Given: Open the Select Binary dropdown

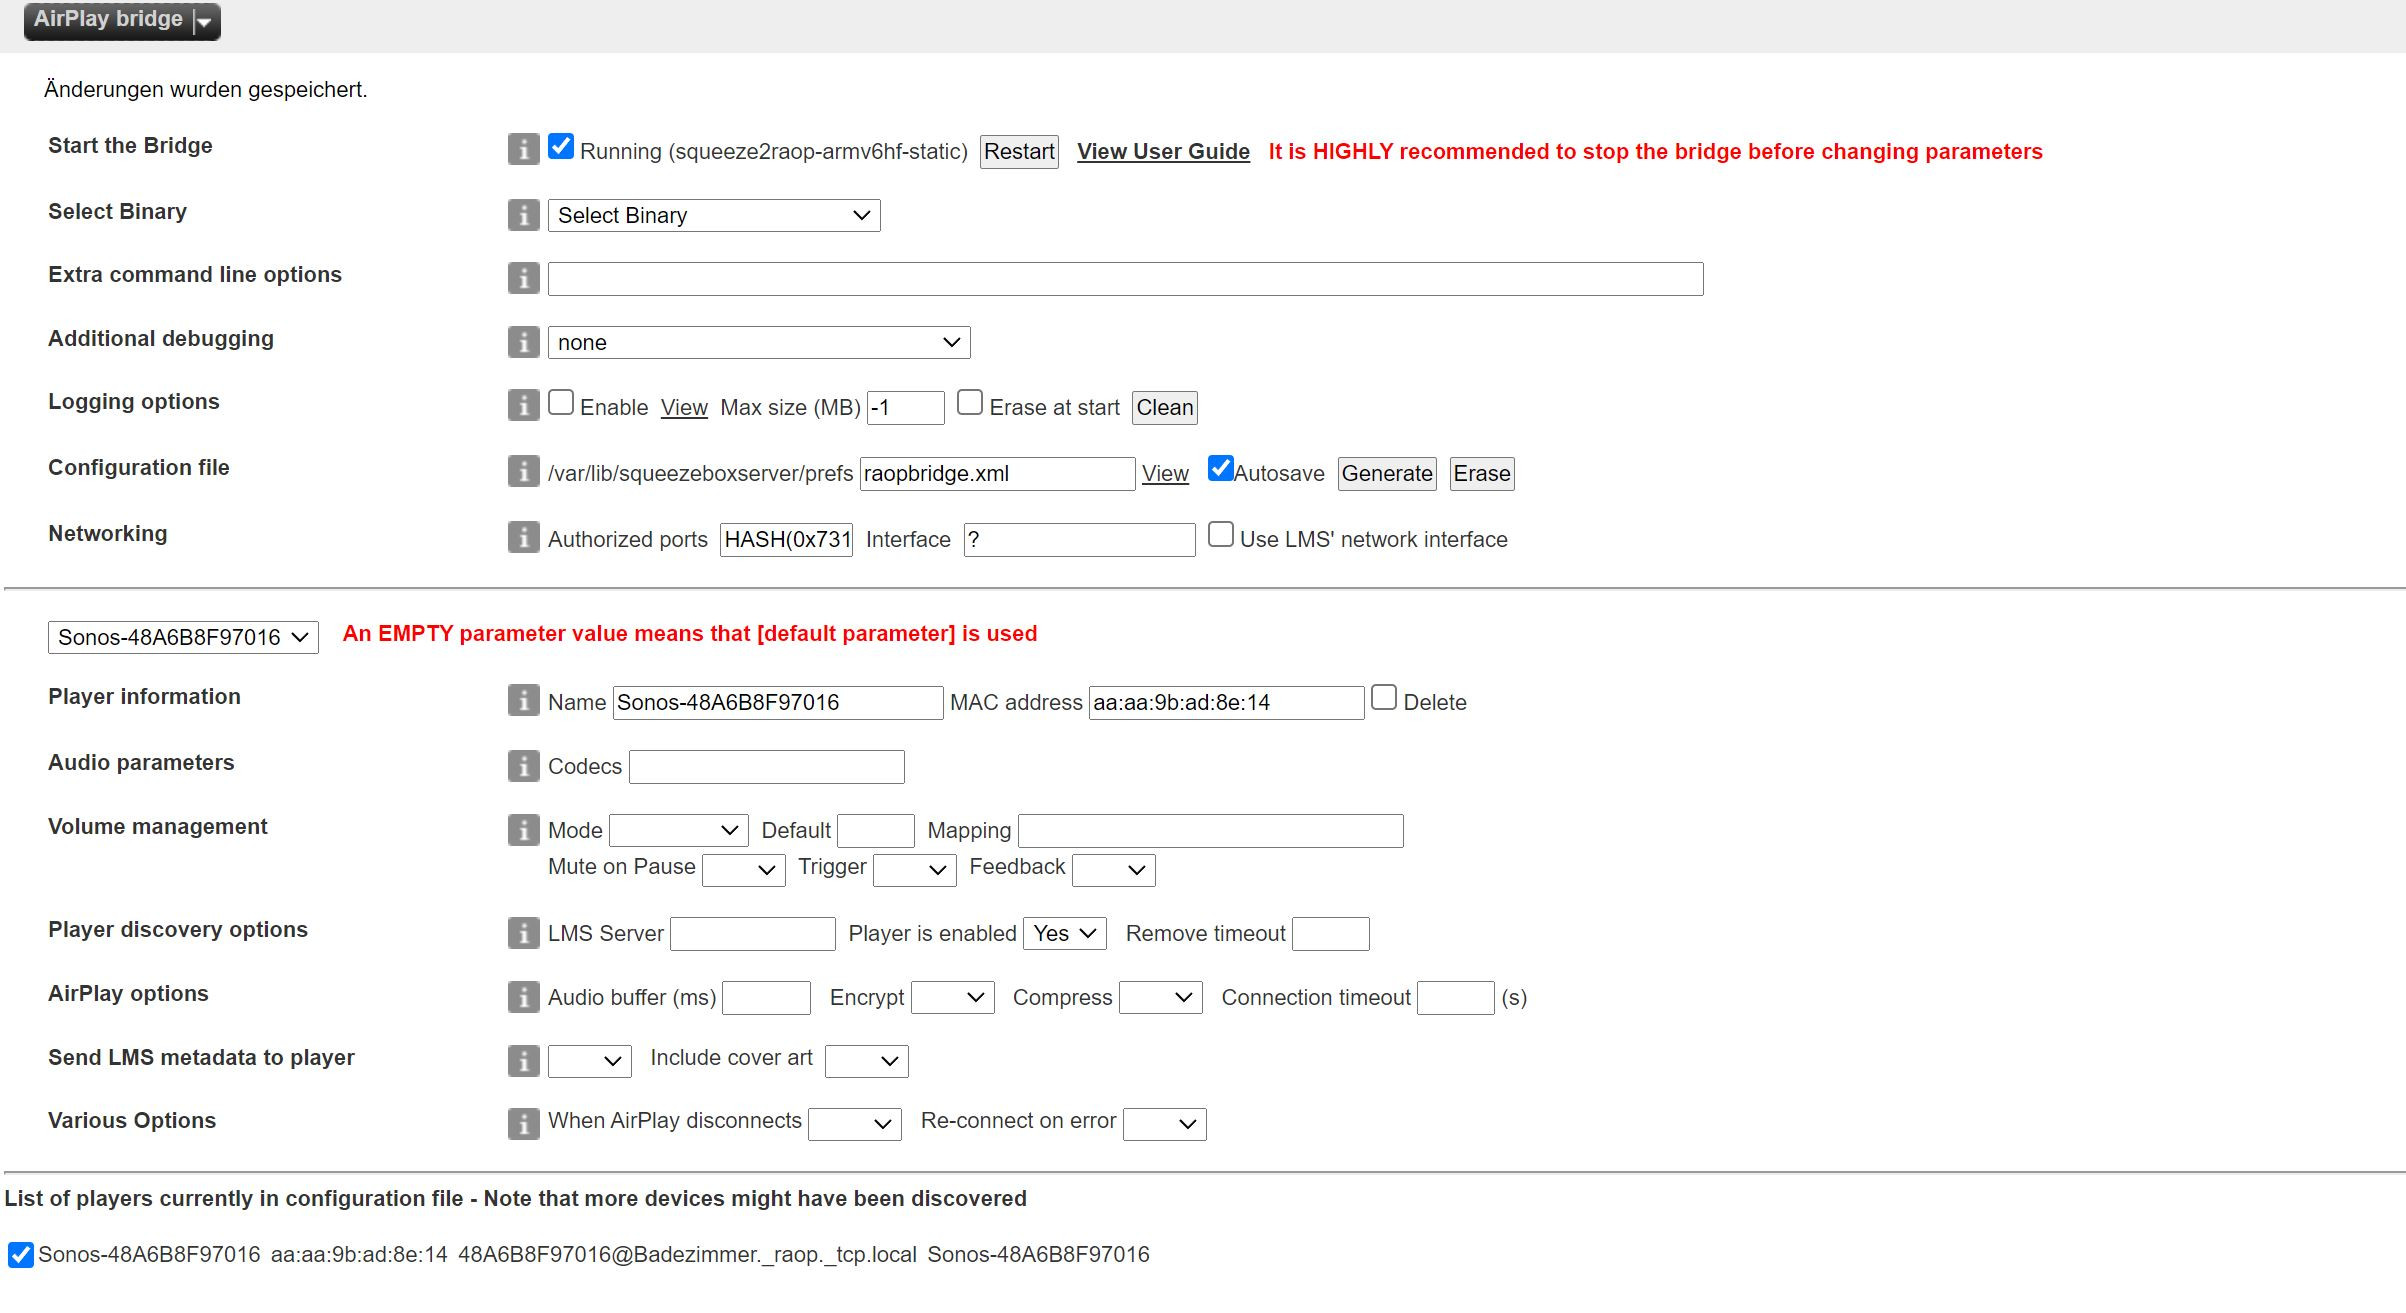Looking at the screenshot, I should click(x=713, y=216).
